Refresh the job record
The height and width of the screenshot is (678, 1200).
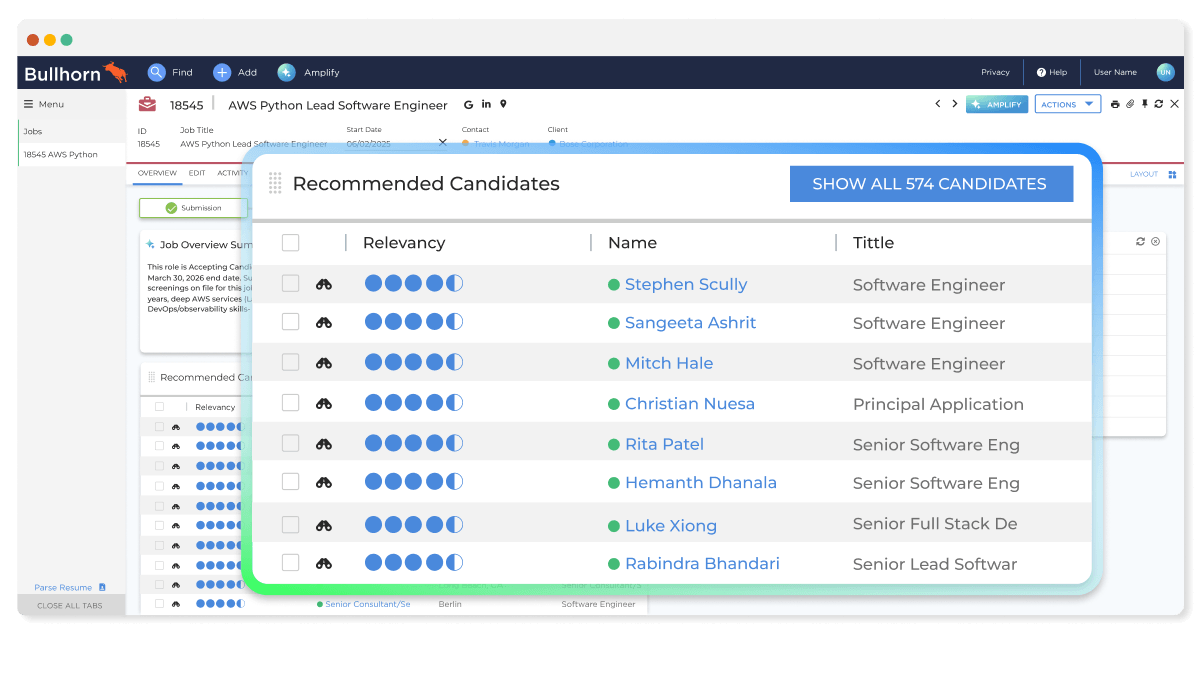point(1158,104)
